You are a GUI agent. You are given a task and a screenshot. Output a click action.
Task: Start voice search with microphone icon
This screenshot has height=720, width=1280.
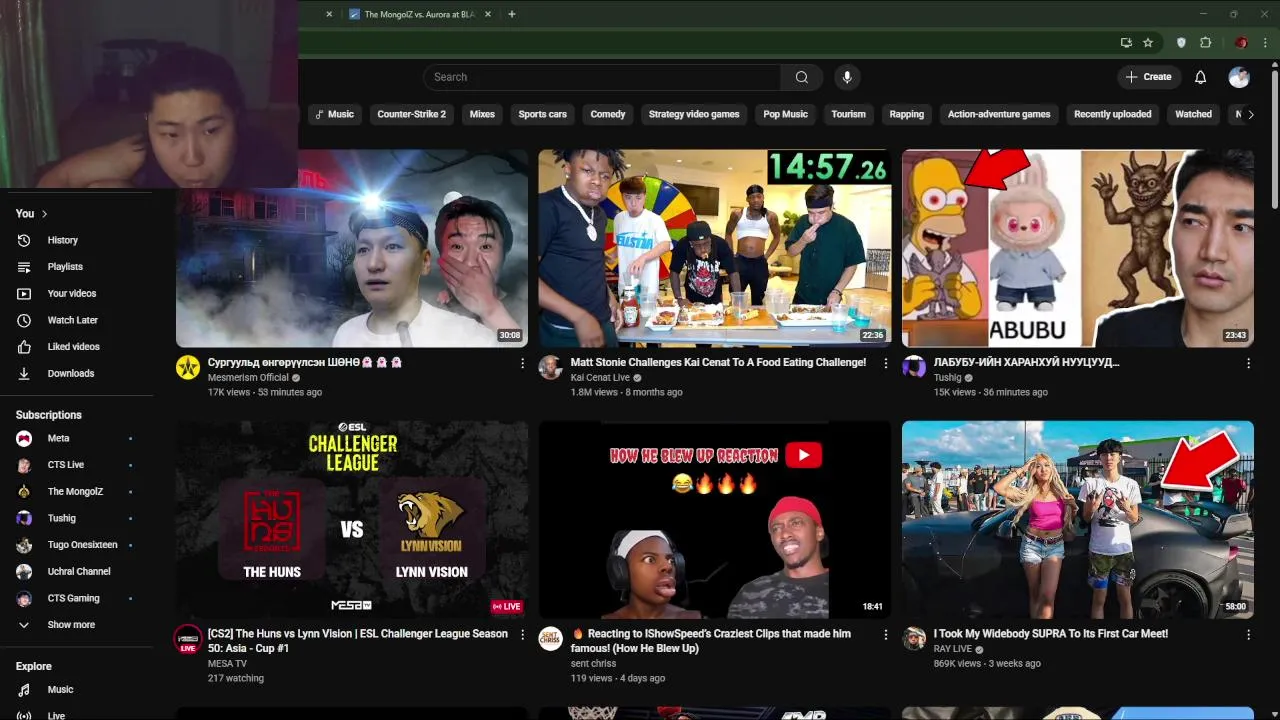pos(847,77)
